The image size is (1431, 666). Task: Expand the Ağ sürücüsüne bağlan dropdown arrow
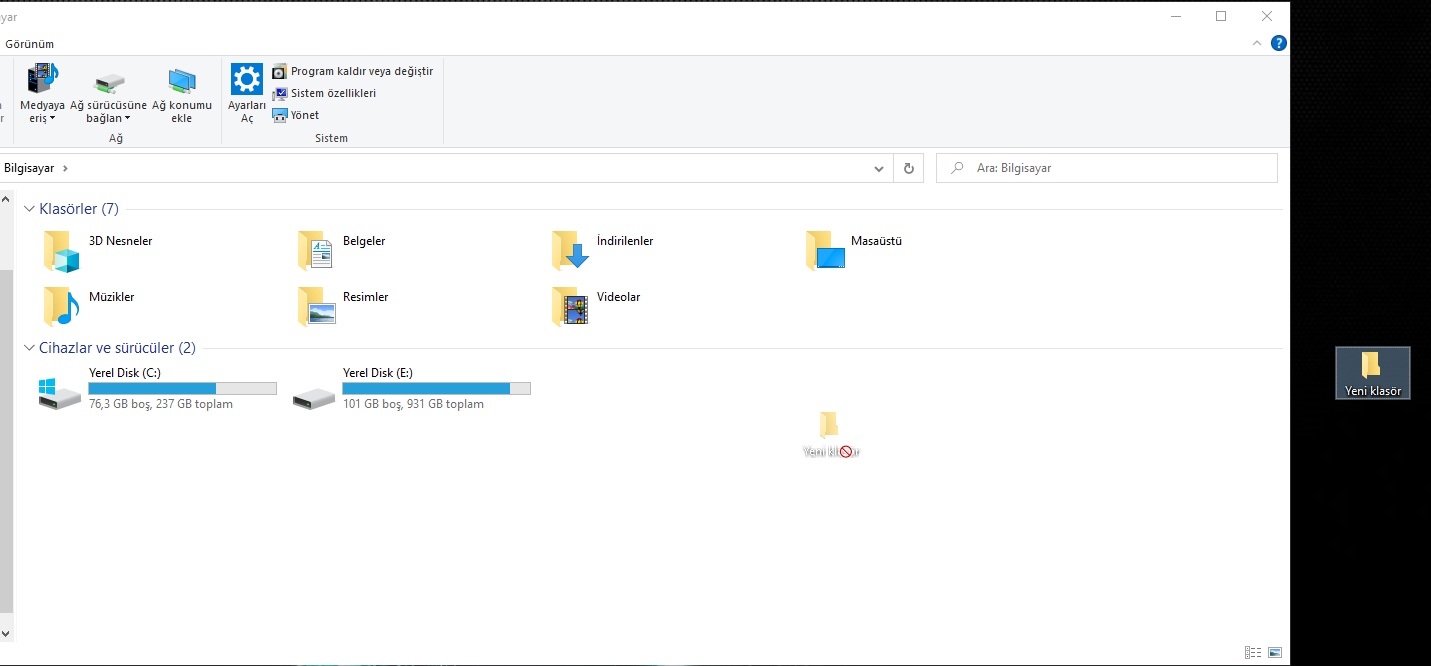(x=127, y=118)
